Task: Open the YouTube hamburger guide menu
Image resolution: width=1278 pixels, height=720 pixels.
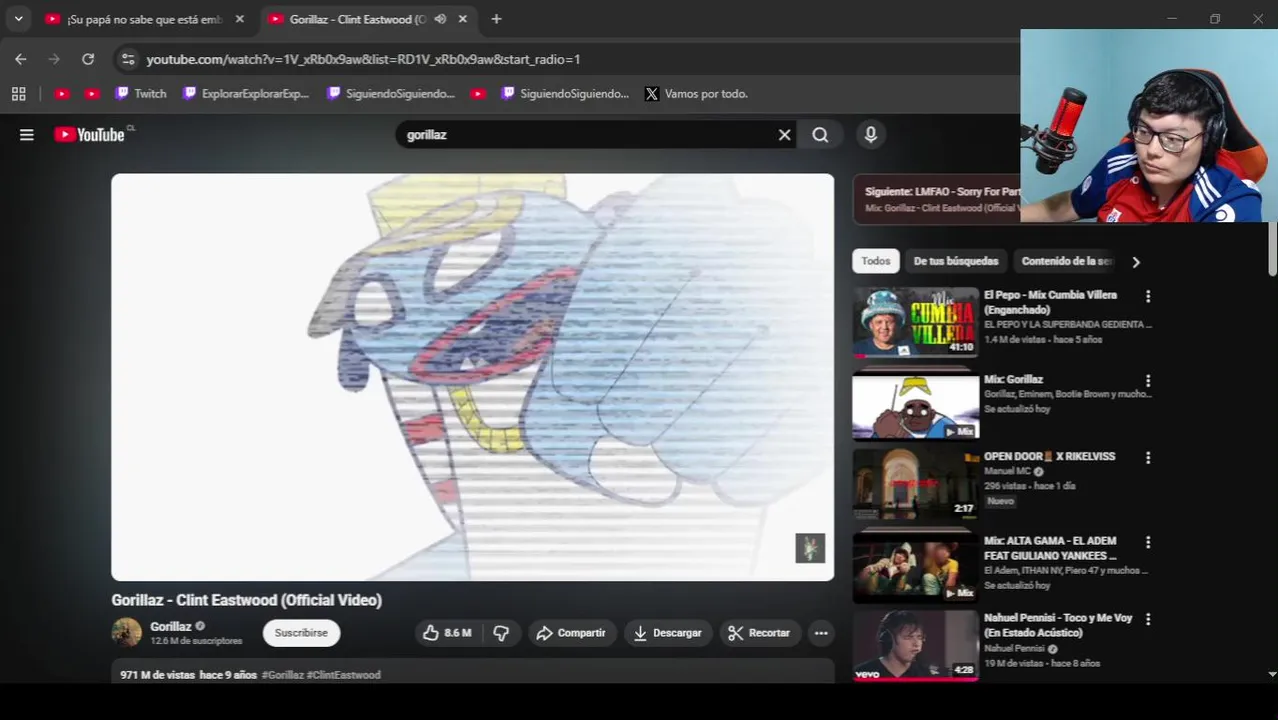Action: tap(27, 134)
